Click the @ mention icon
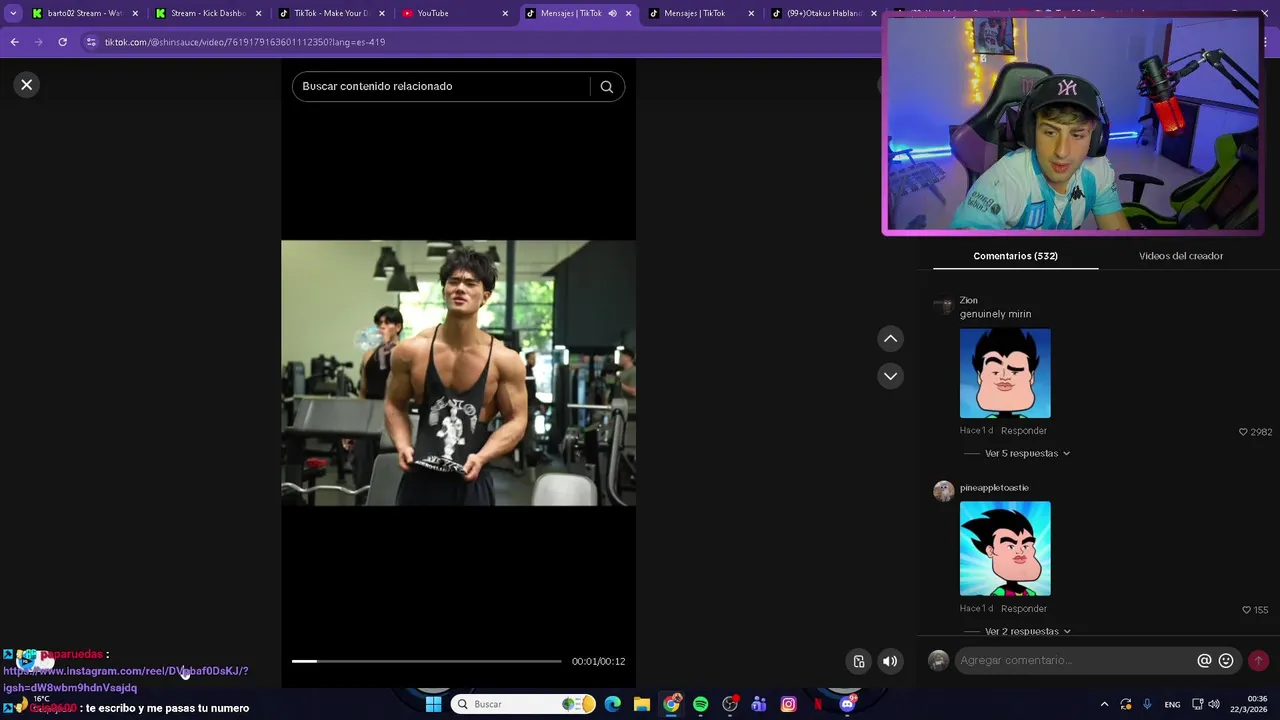The image size is (1280, 720). click(1204, 661)
